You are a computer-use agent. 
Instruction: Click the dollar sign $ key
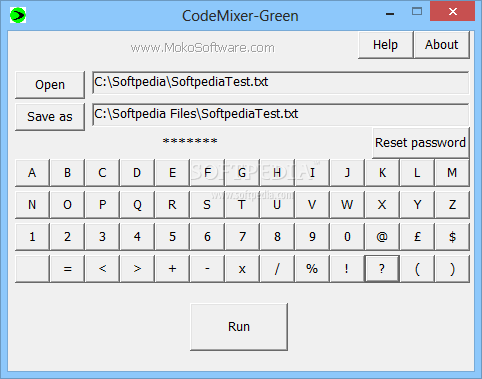452,237
